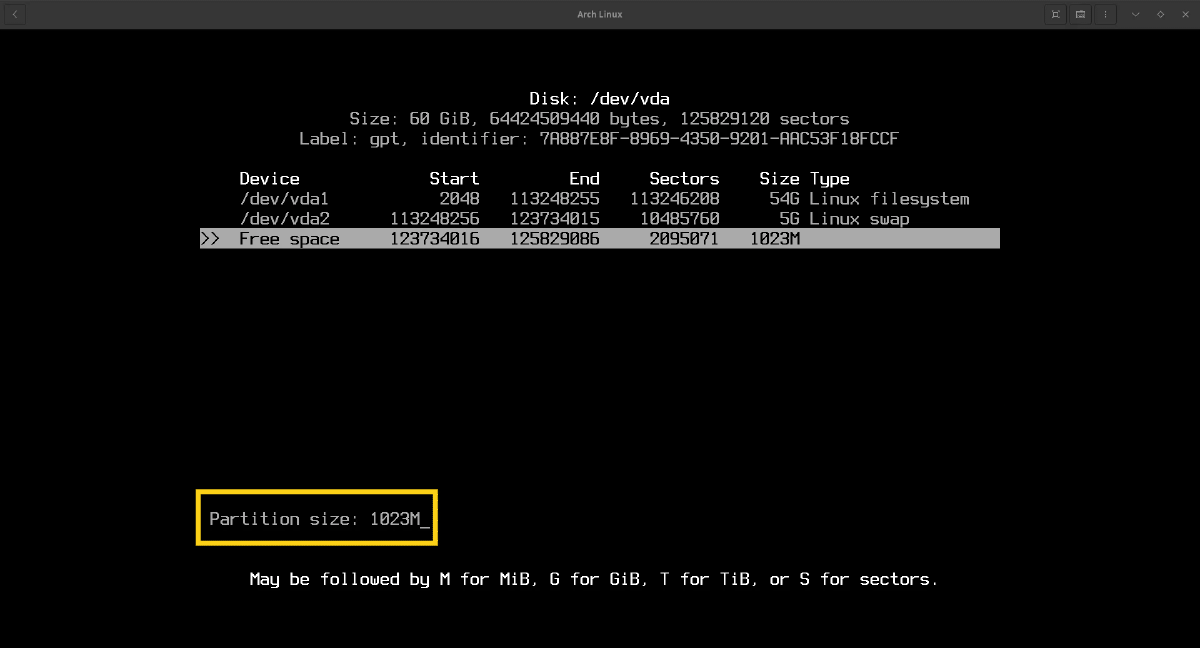This screenshot has height=648, width=1200.
Task: Click the Sectors column header
Action: (684, 179)
